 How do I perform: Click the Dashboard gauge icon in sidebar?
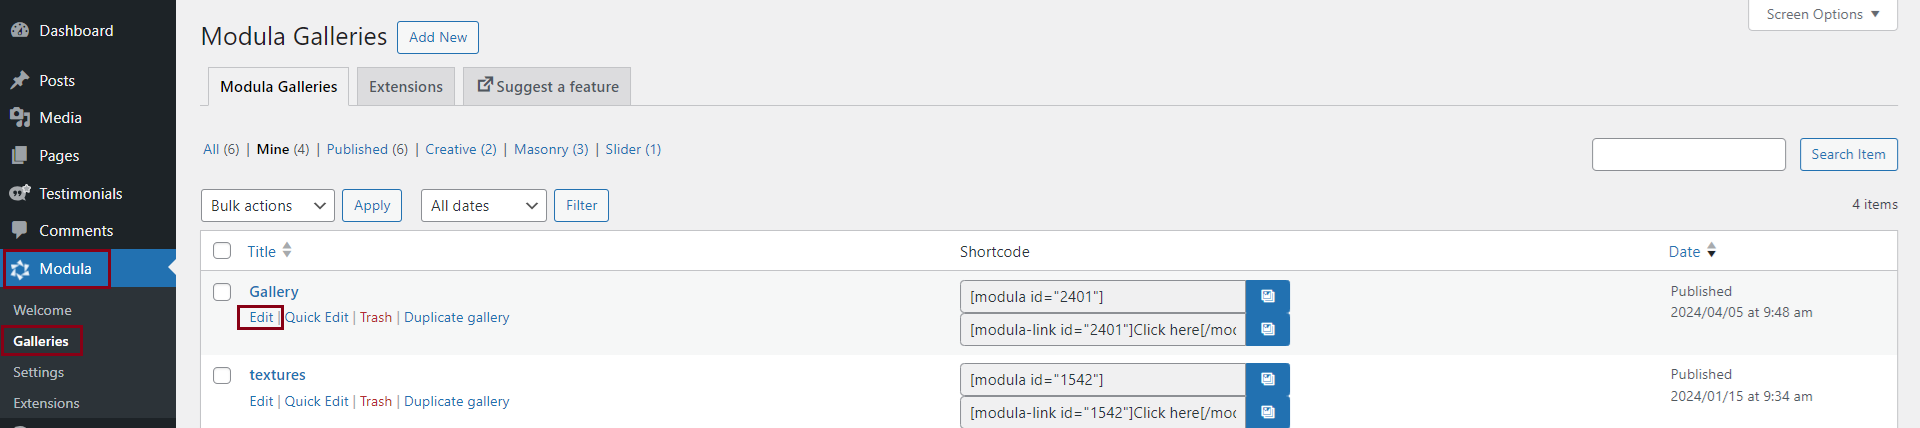20,31
